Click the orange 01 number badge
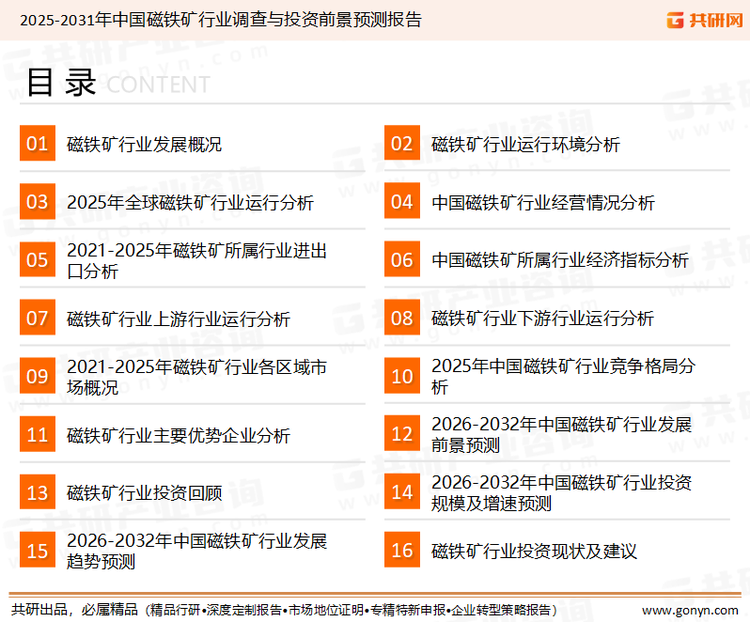The image size is (750, 622). click(x=37, y=144)
